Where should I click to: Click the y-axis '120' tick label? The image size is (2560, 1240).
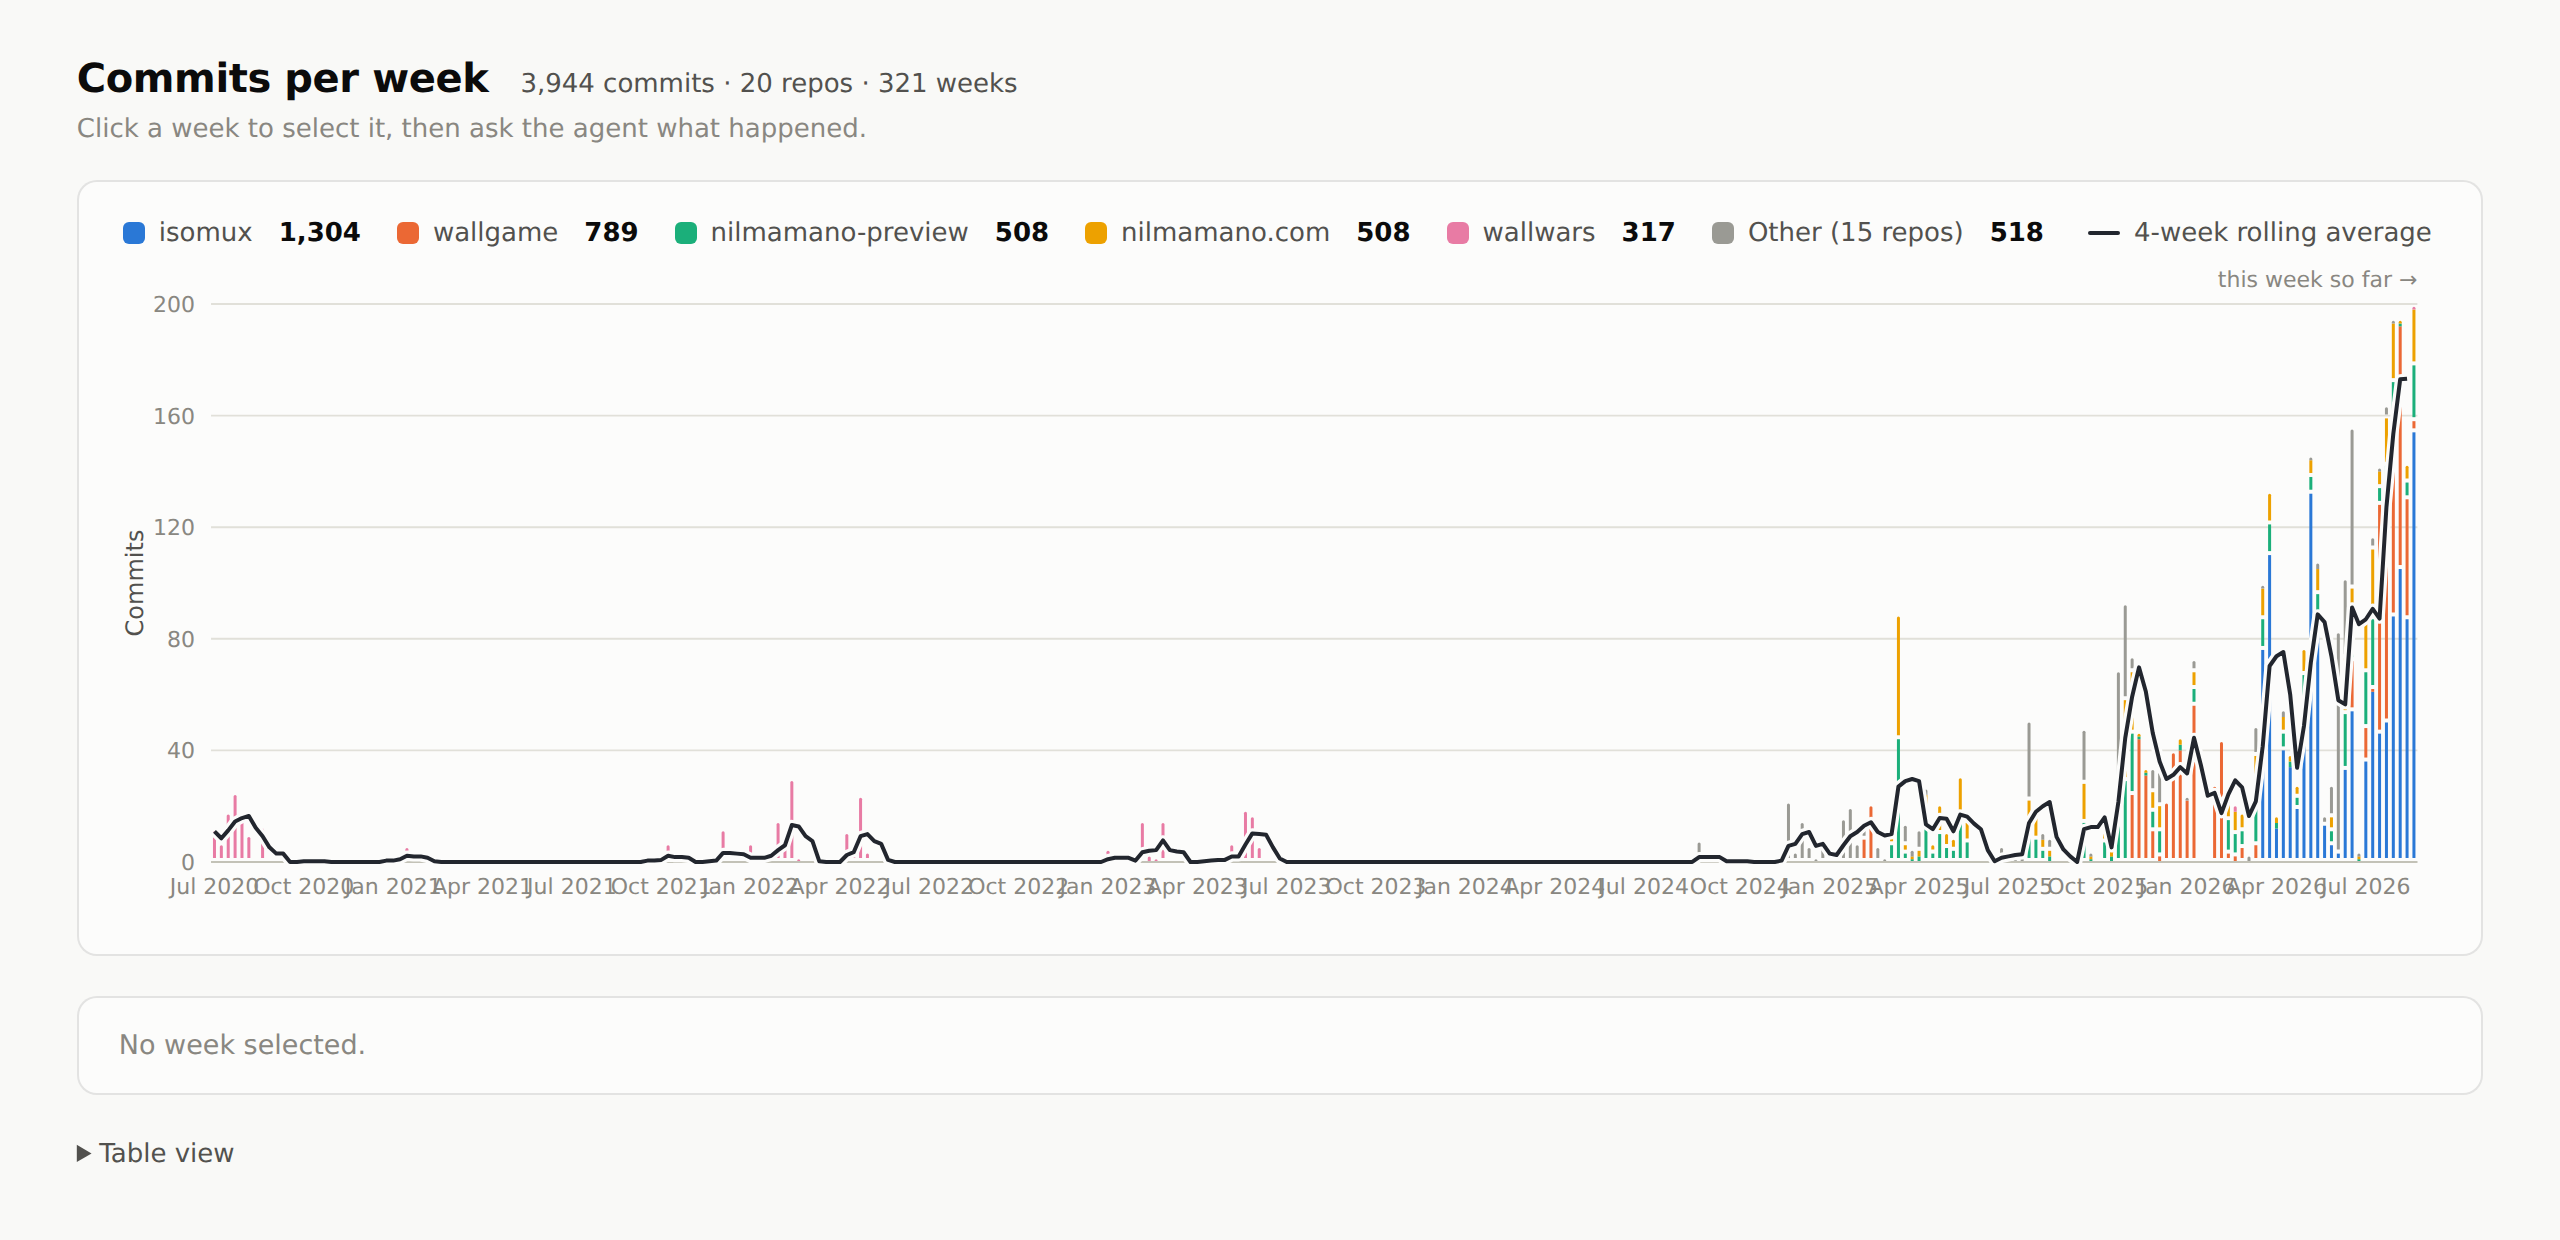coord(174,528)
